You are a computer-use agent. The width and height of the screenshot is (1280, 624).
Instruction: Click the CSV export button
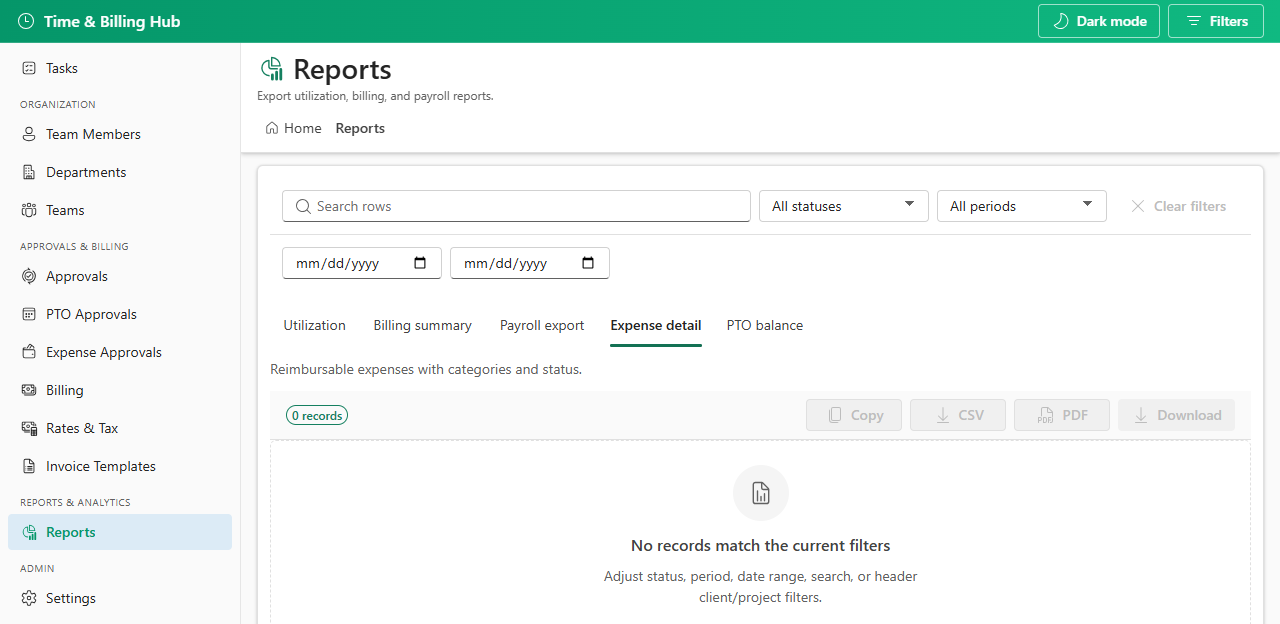coord(958,415)
